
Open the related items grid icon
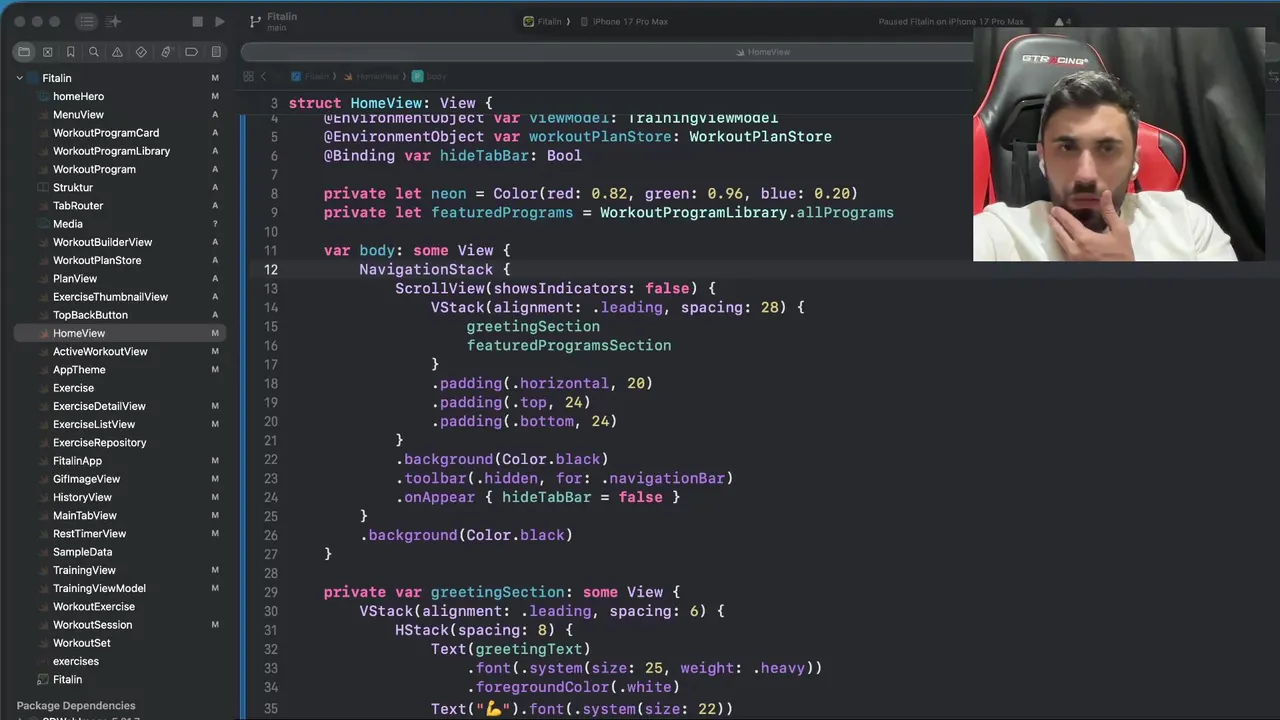tap(248, 76)
